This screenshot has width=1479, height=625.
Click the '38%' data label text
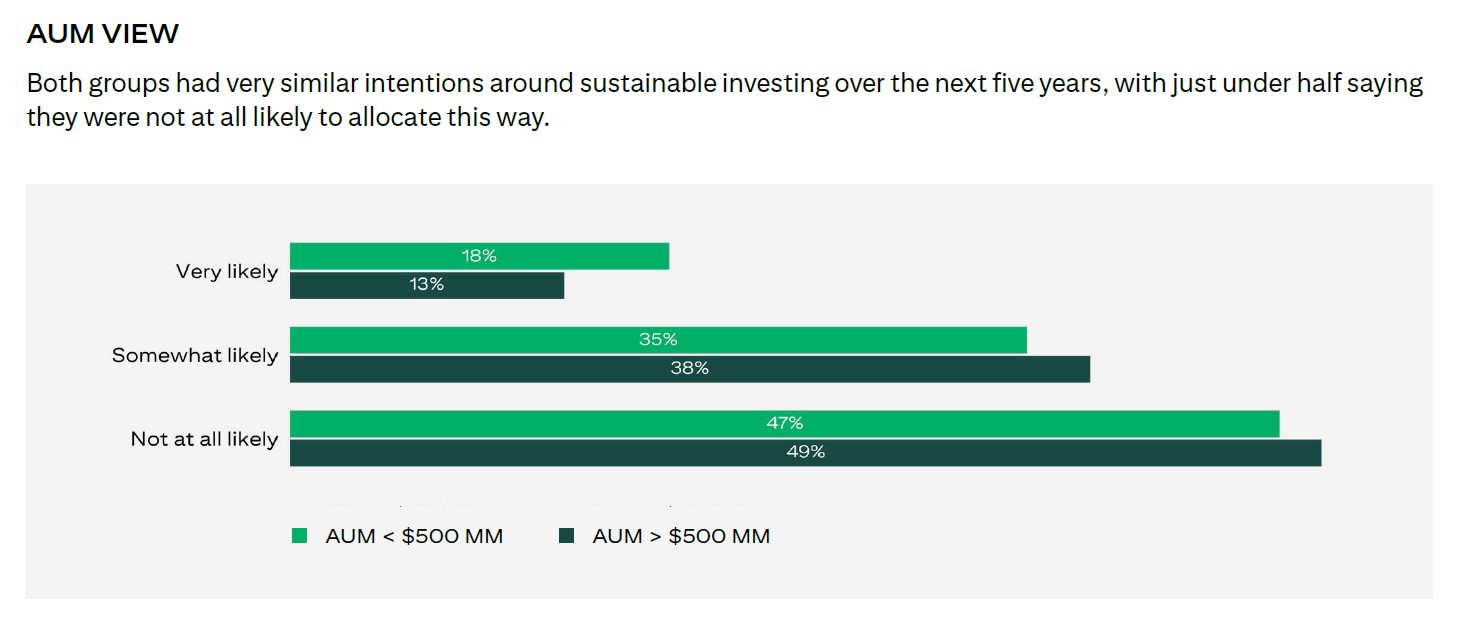[689, 368]
